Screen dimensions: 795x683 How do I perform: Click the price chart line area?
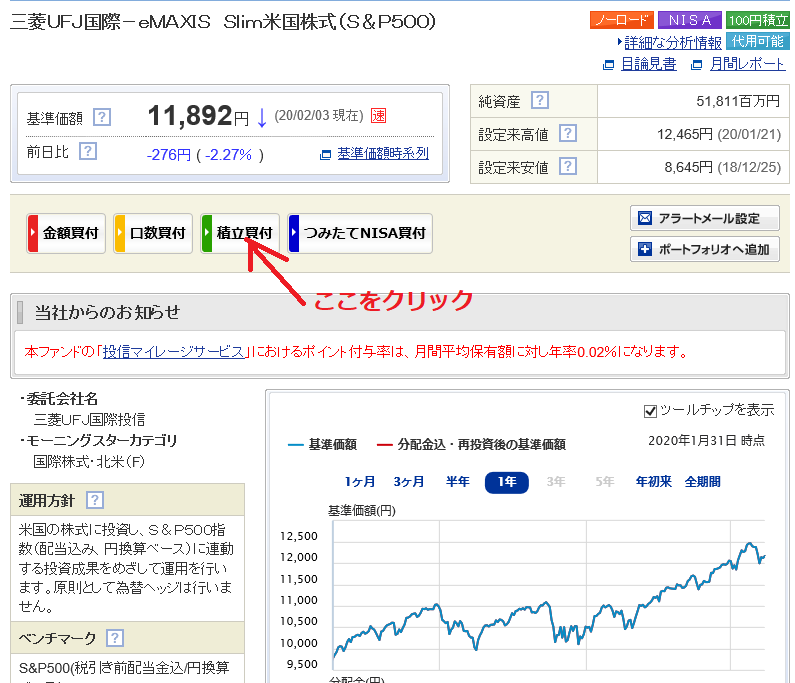(x=549, y=594)
